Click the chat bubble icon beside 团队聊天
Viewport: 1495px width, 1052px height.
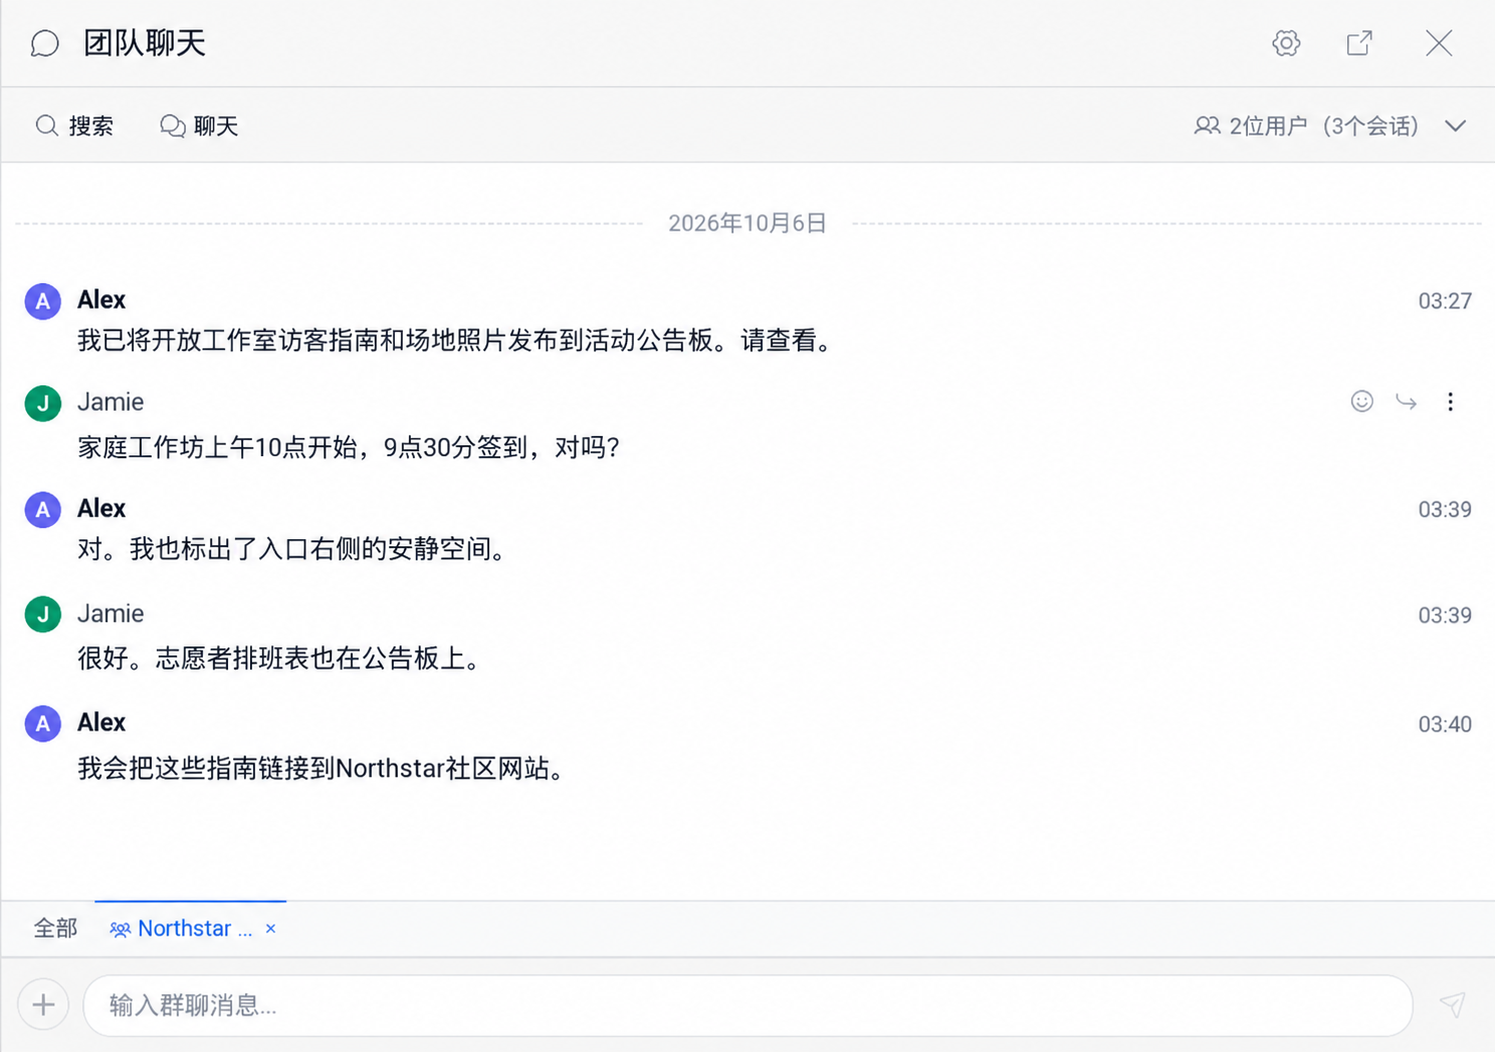point(45,44)
